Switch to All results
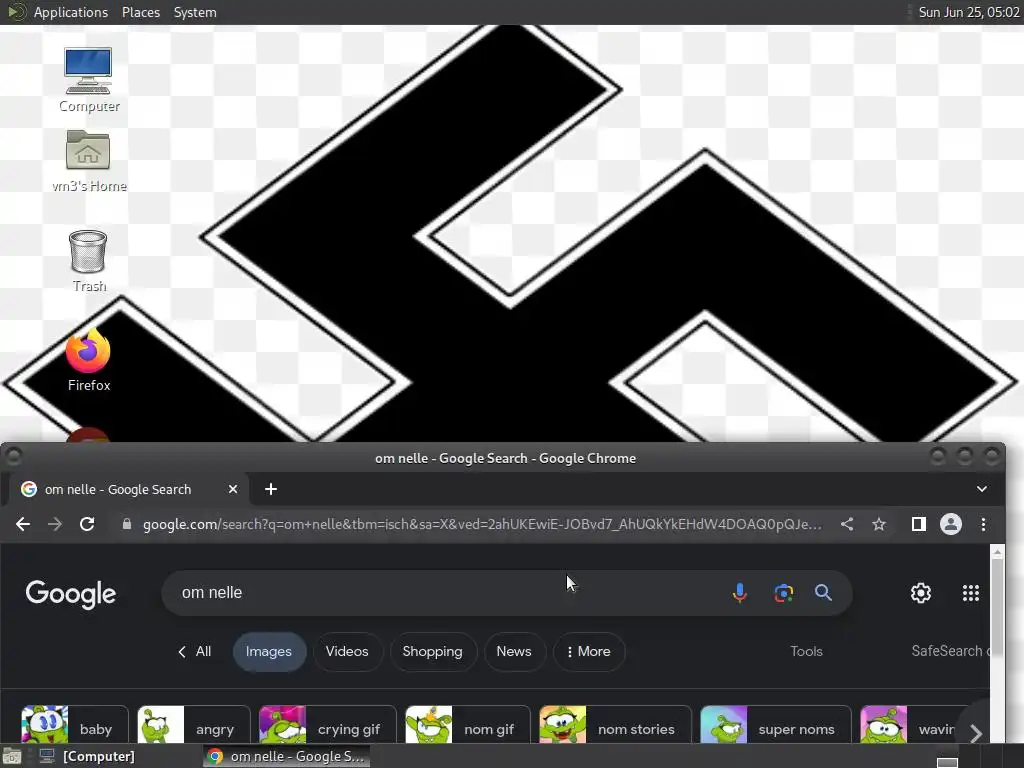The image size is (1024, 768). pos(195,652)
